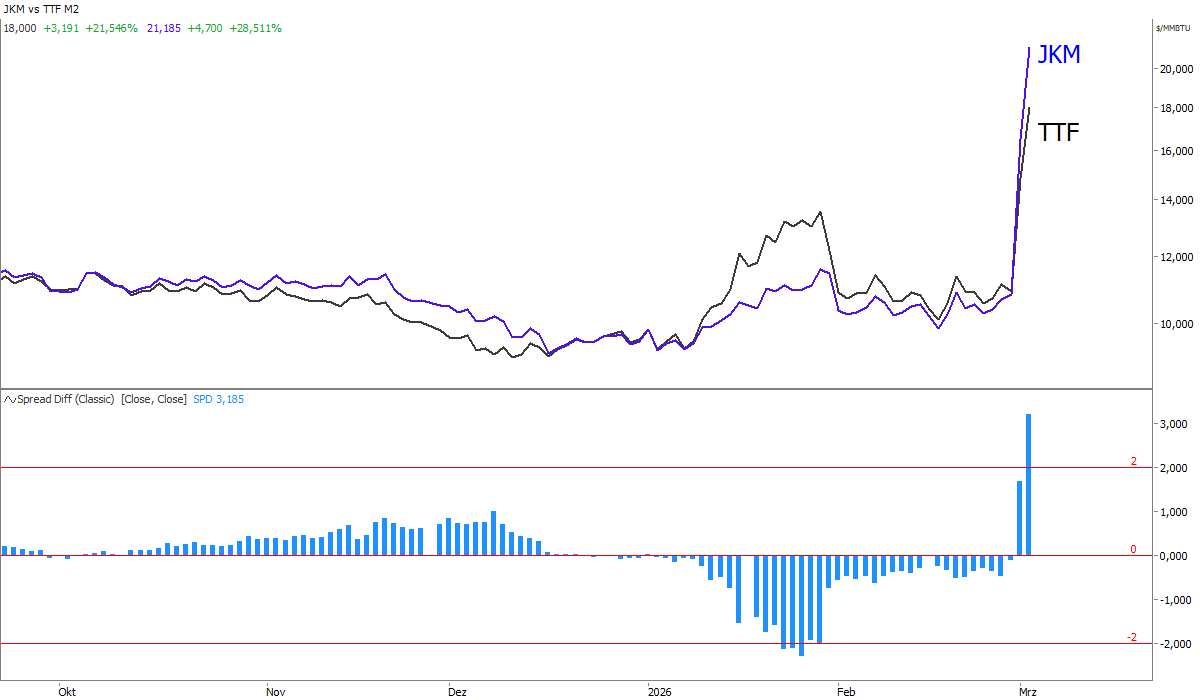Viewport: 1200px width, 700px height.
Task: Click the 'Spread Diff (Classic)' indicator name
Action: 66,399
